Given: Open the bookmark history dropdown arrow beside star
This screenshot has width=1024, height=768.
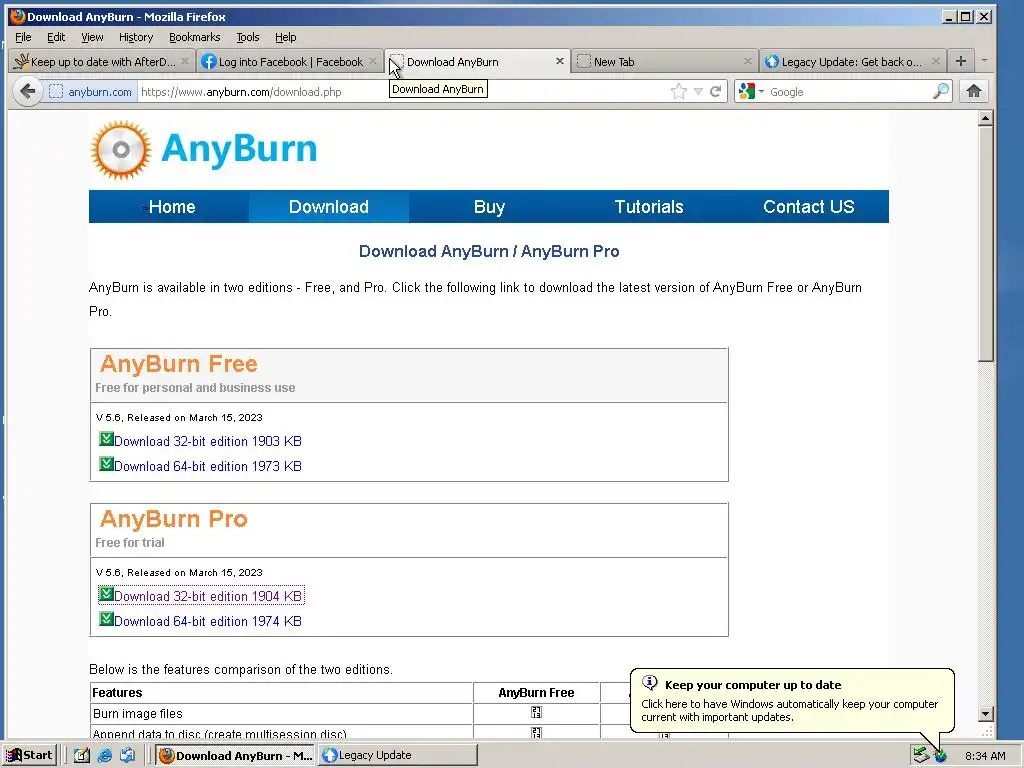Looking at the screenshot, I should pyautogui.click(x=698, y=91).
